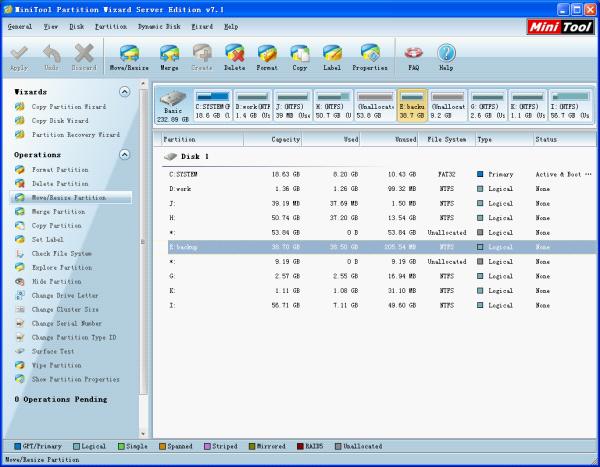This screenshot has height=467, width=600.
Task: Open the Help question mark icon
Action: [x=446, y=57]
